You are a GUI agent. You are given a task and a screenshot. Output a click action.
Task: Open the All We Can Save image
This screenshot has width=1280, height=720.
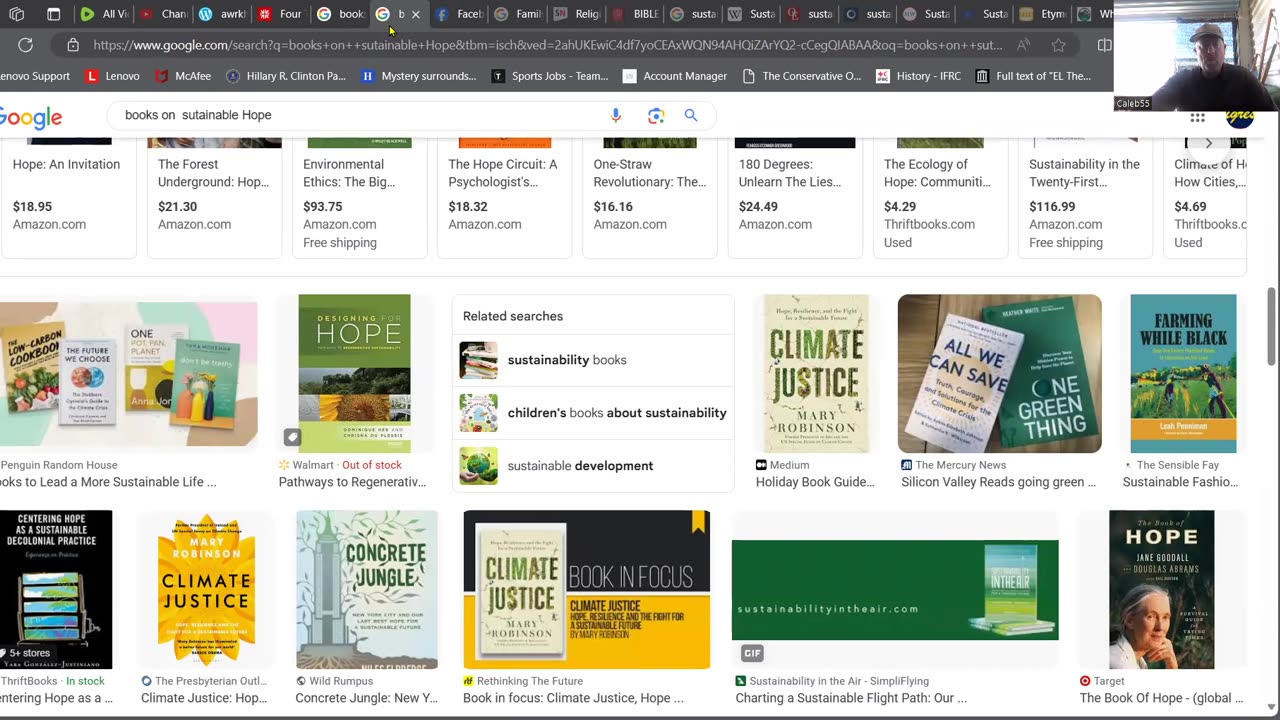[999, 373]
